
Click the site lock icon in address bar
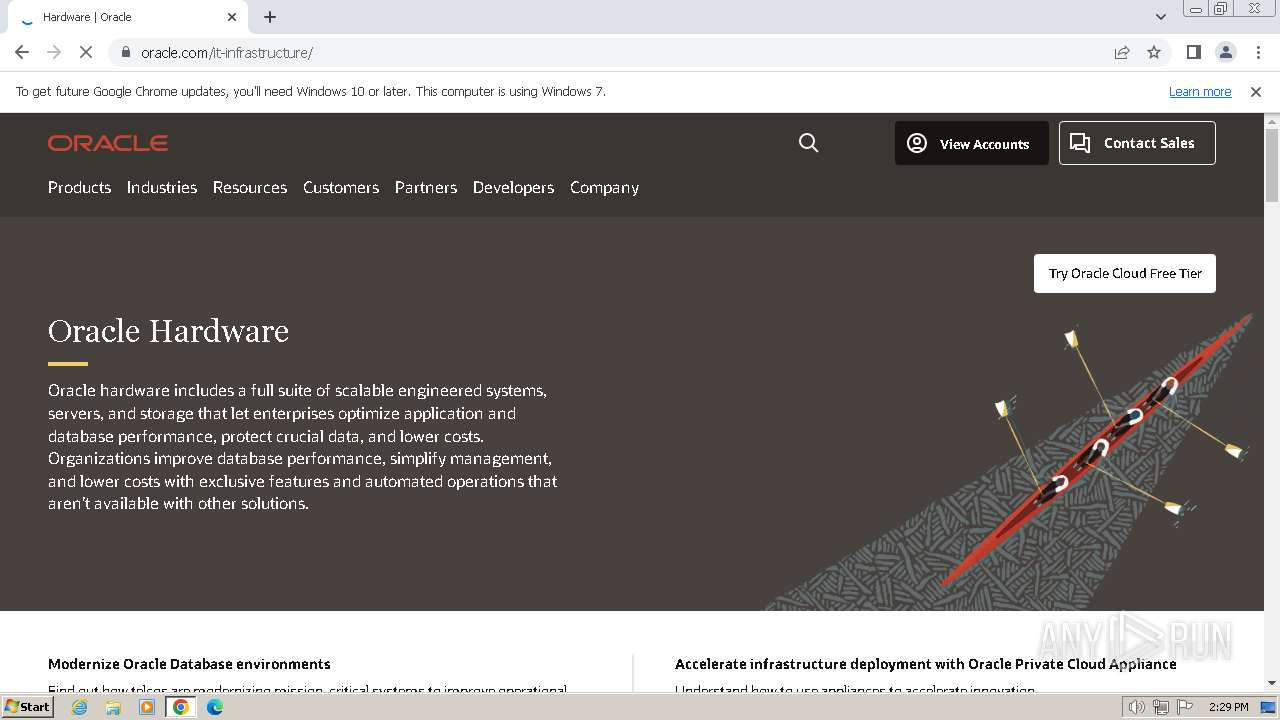click(x=125, y=52)
